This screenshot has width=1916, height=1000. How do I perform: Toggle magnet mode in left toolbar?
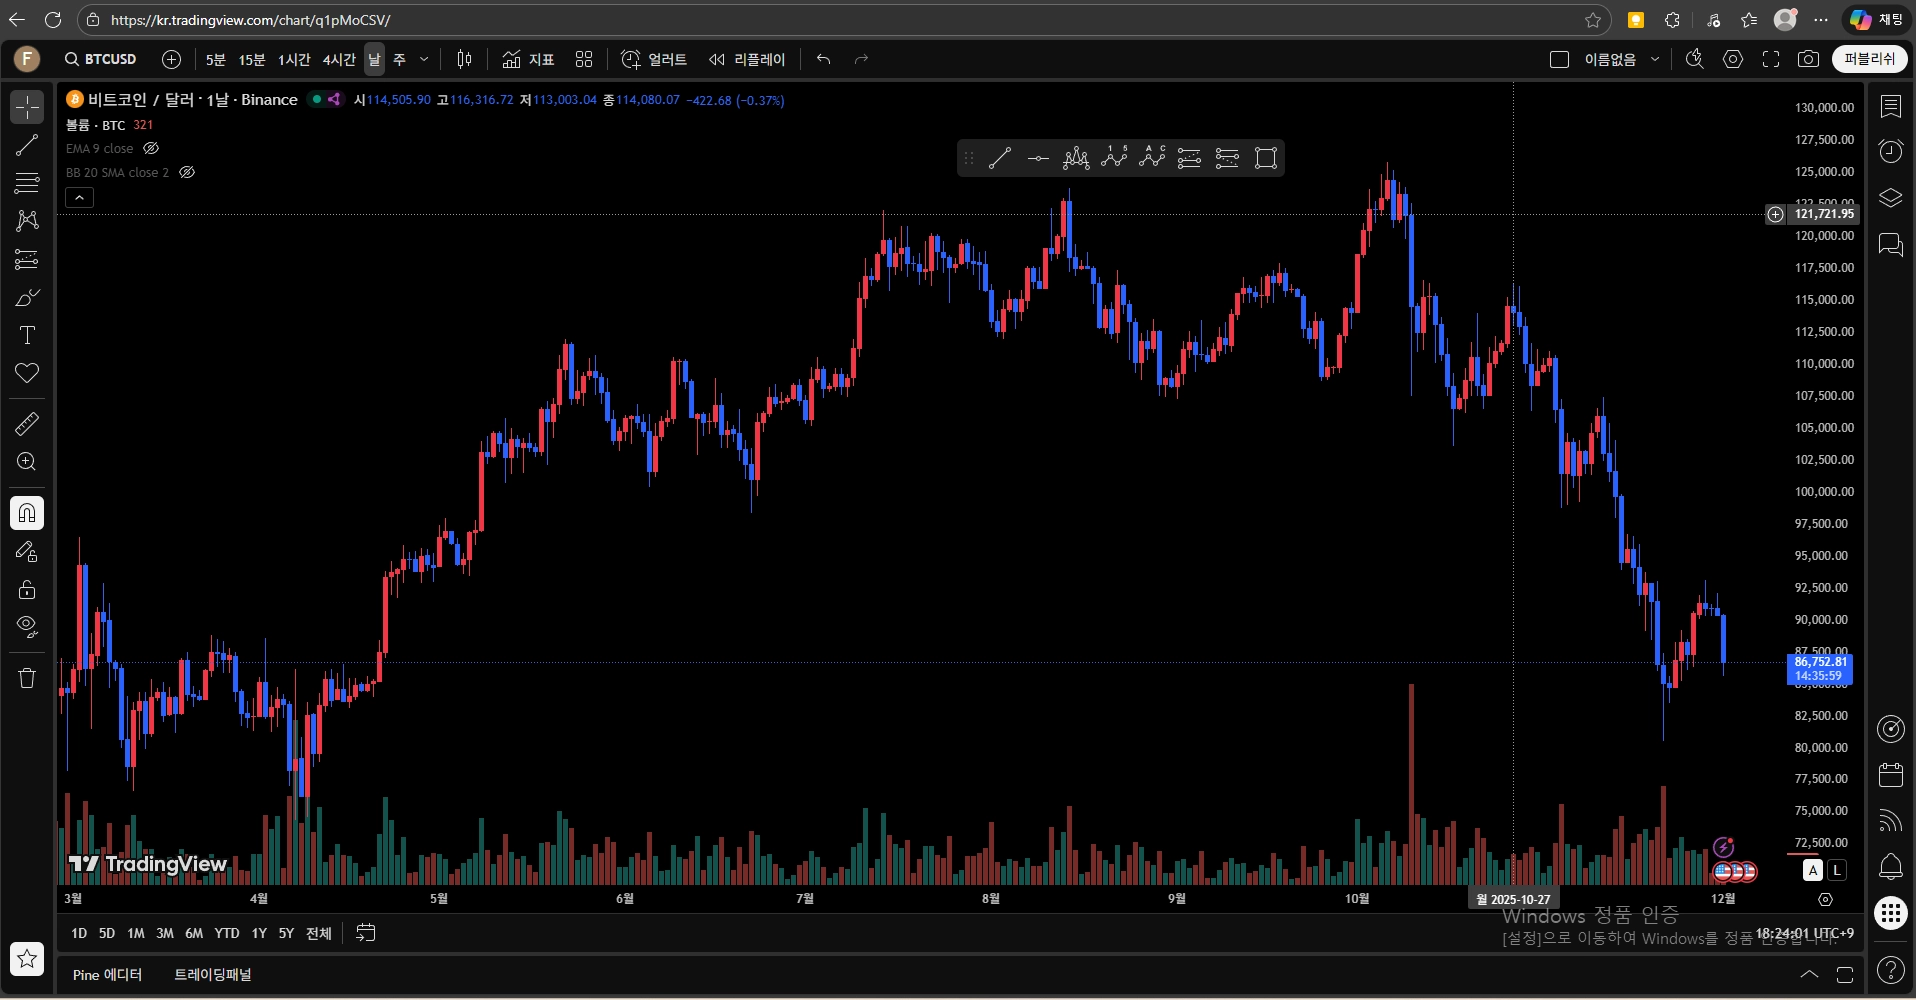pyautogui.click(x=27, y=513)
